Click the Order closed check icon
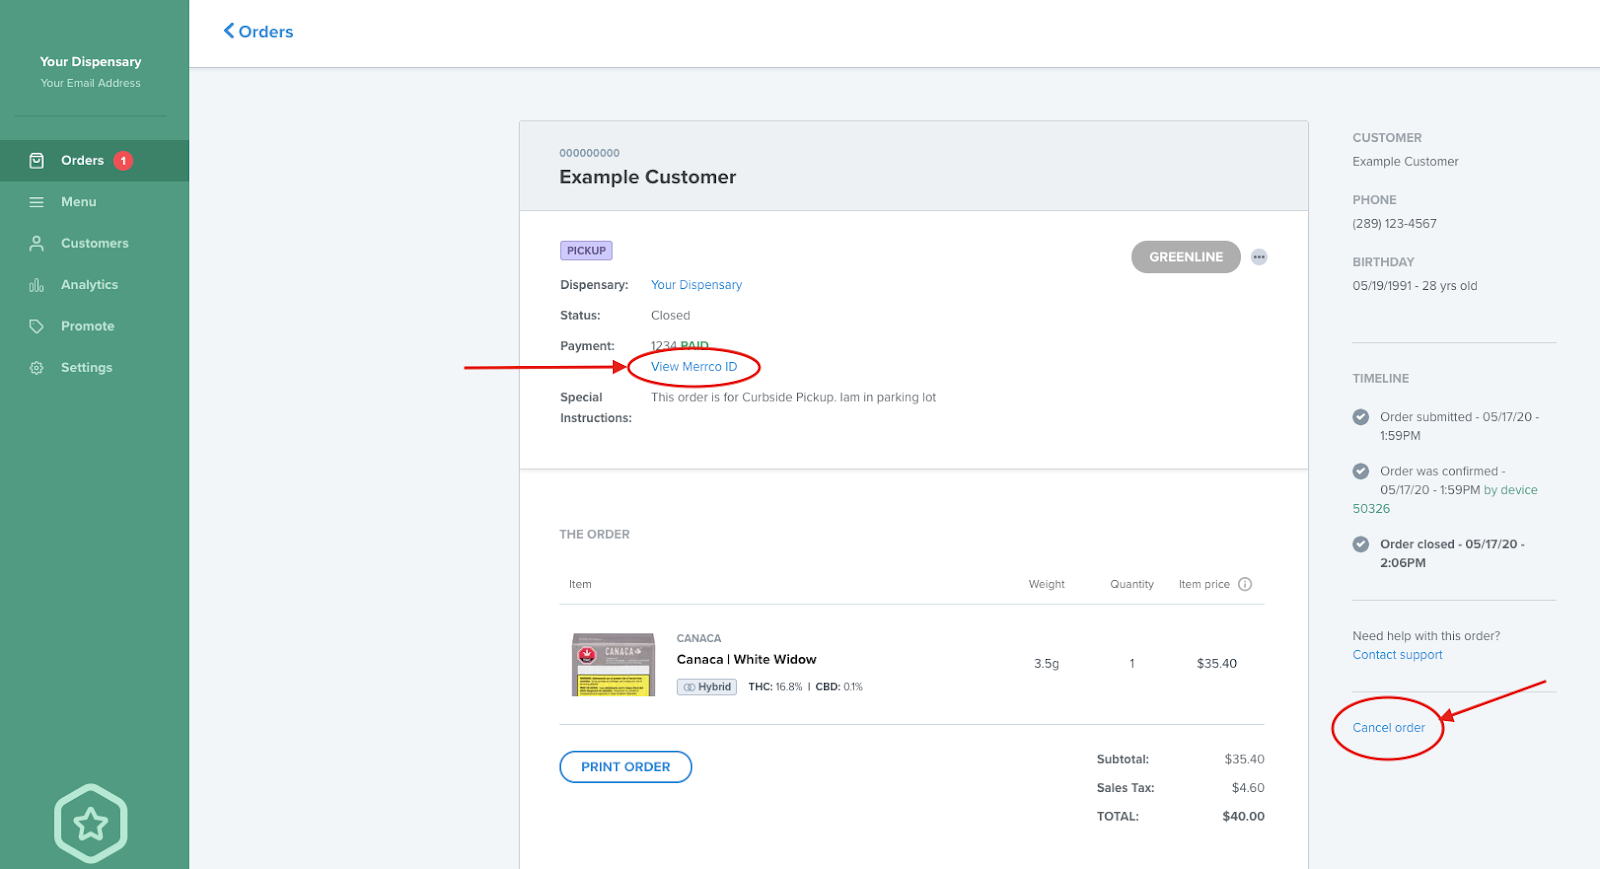Viewport: 1600px width, 869px height. pyautogui.click(x=1361, y=544)
